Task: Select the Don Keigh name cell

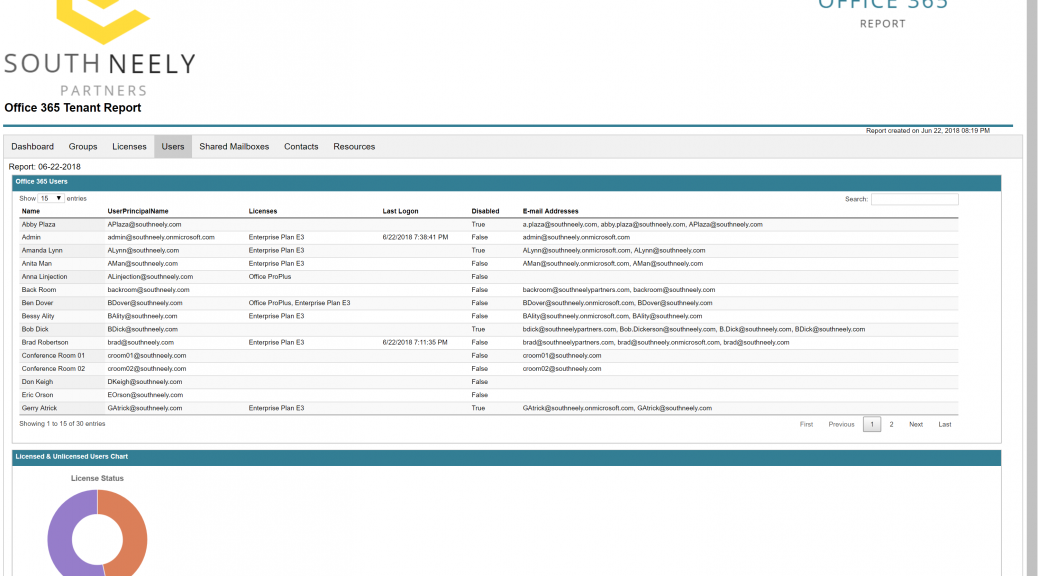Action: point(37,382)
